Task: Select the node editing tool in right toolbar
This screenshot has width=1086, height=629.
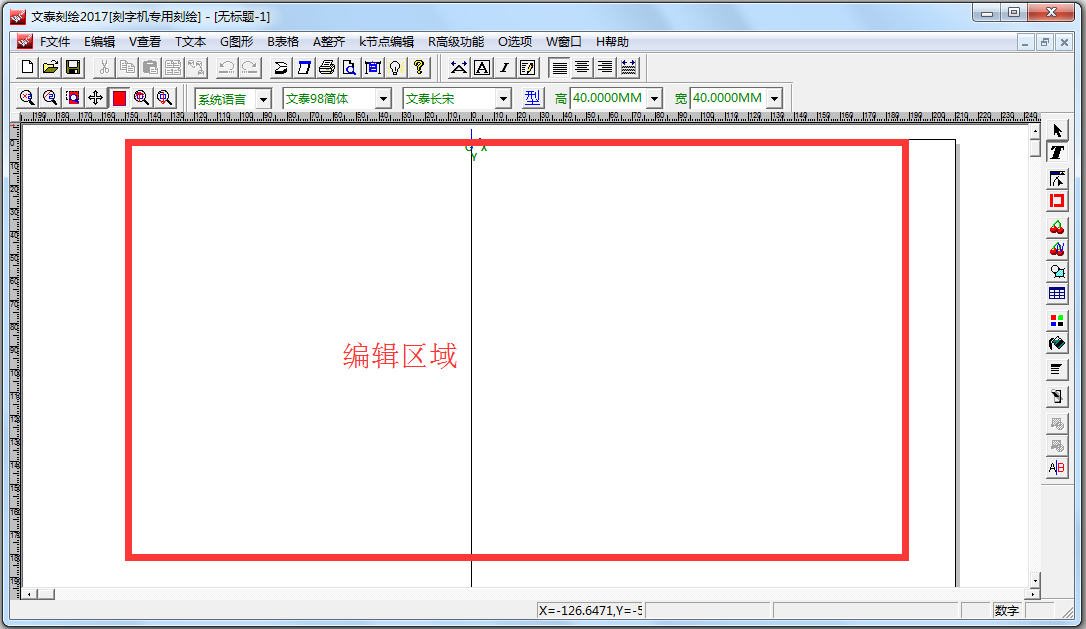Action: point(1057,179)
